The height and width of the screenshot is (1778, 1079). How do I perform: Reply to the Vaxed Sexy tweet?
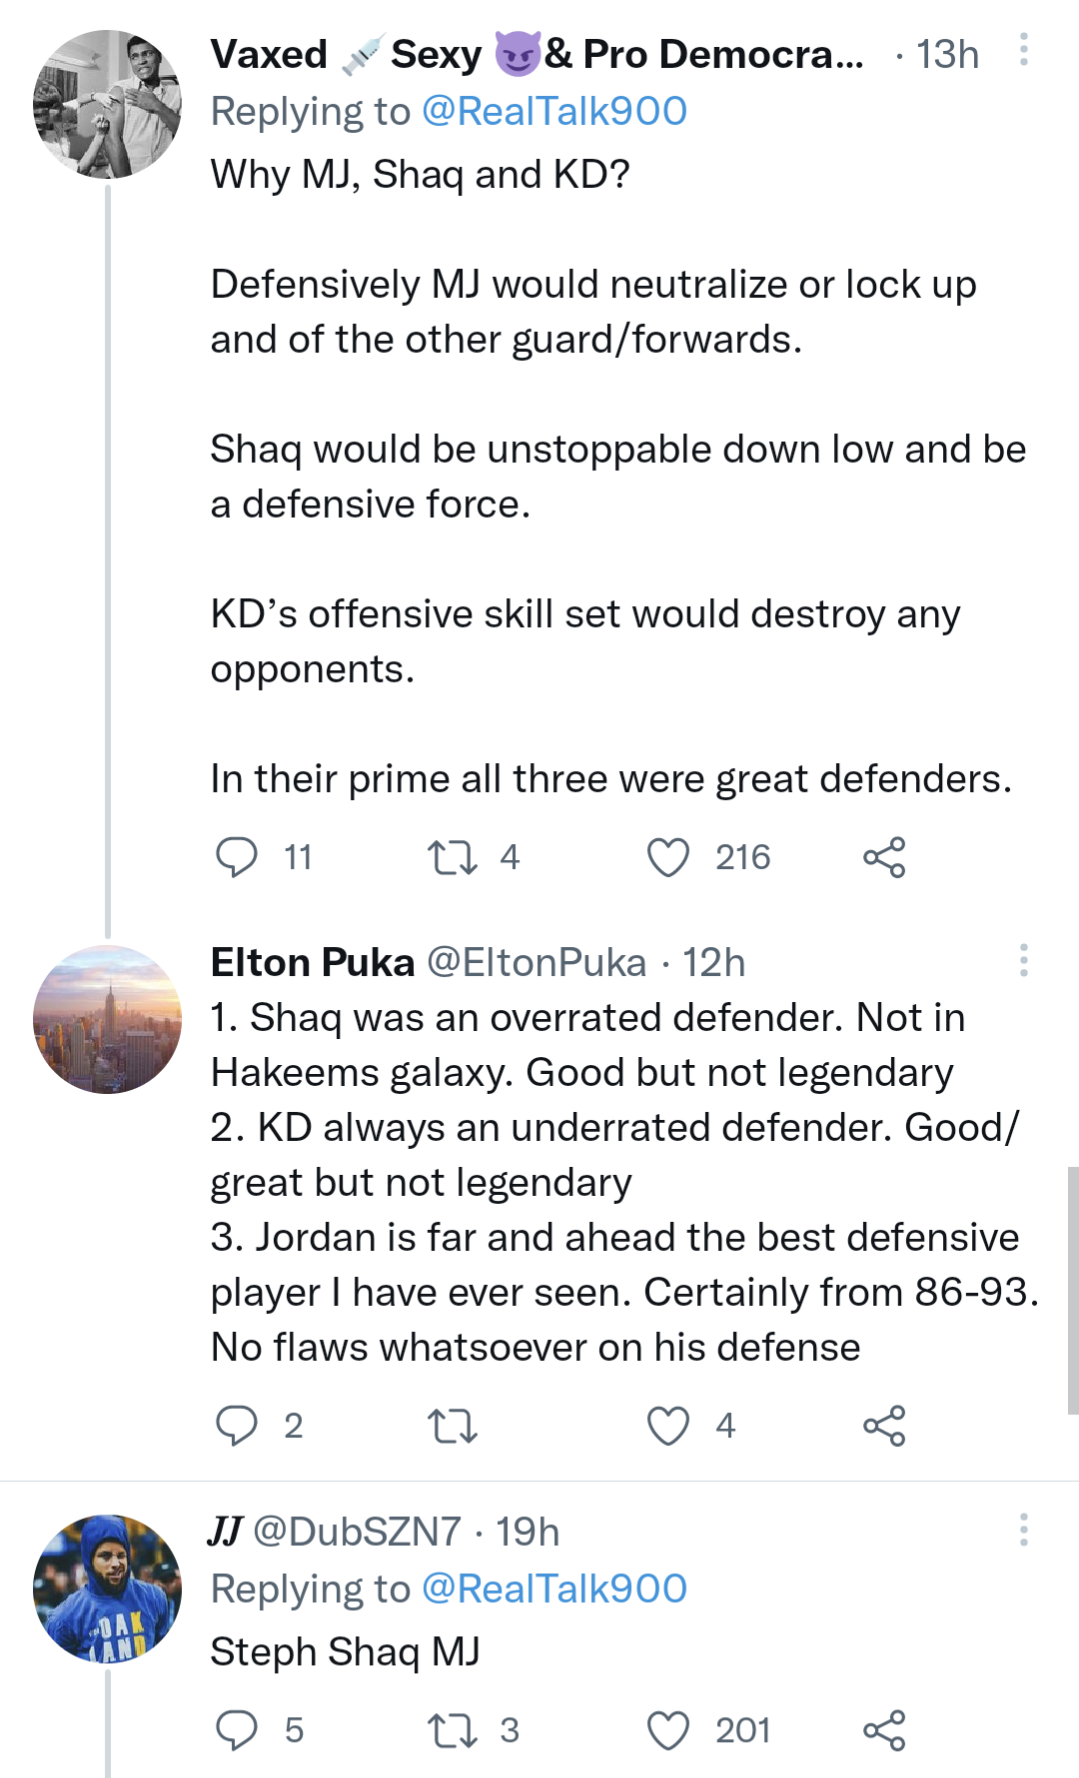click(237, 857)
